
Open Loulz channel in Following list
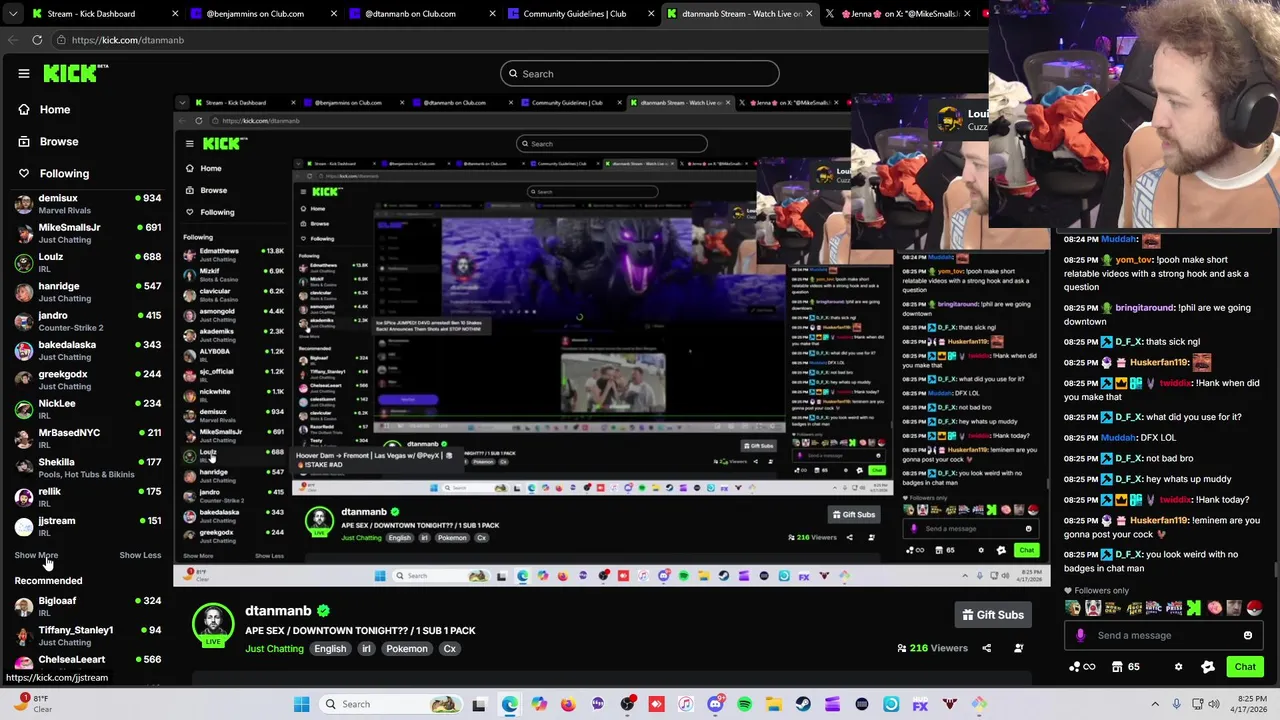(88, 262)
